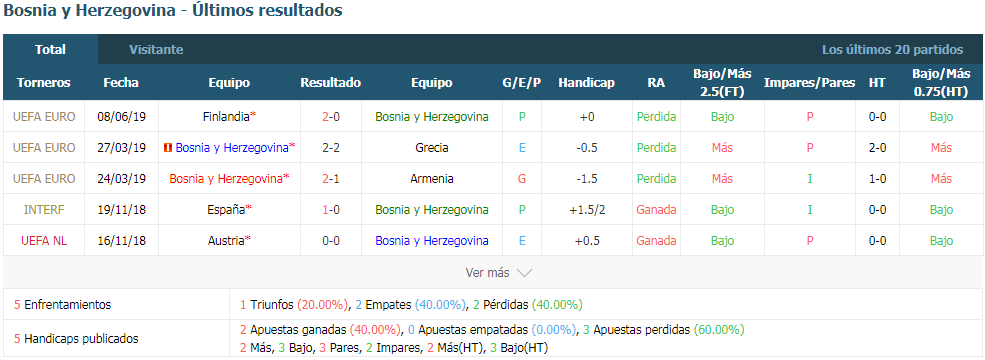985x360 pixels.
Task: Click the INTERF tournament label
Action: 43,209
